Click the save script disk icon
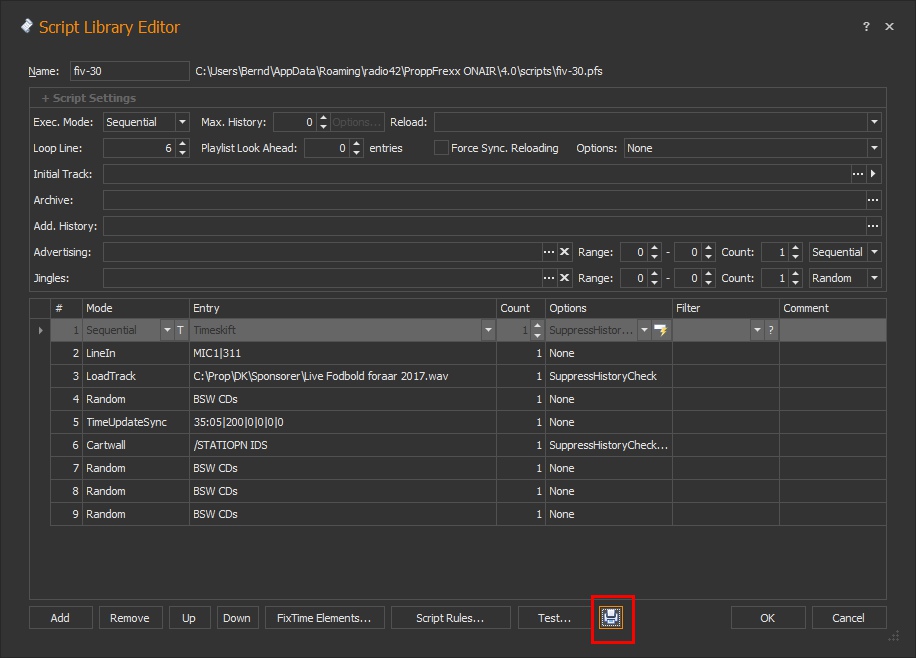 [611, 618]
